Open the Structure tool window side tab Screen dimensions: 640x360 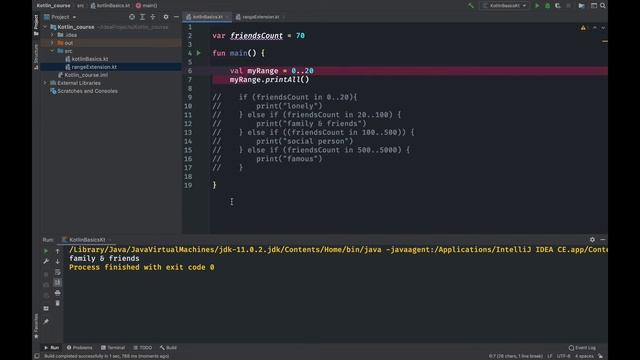coord(36,56)
